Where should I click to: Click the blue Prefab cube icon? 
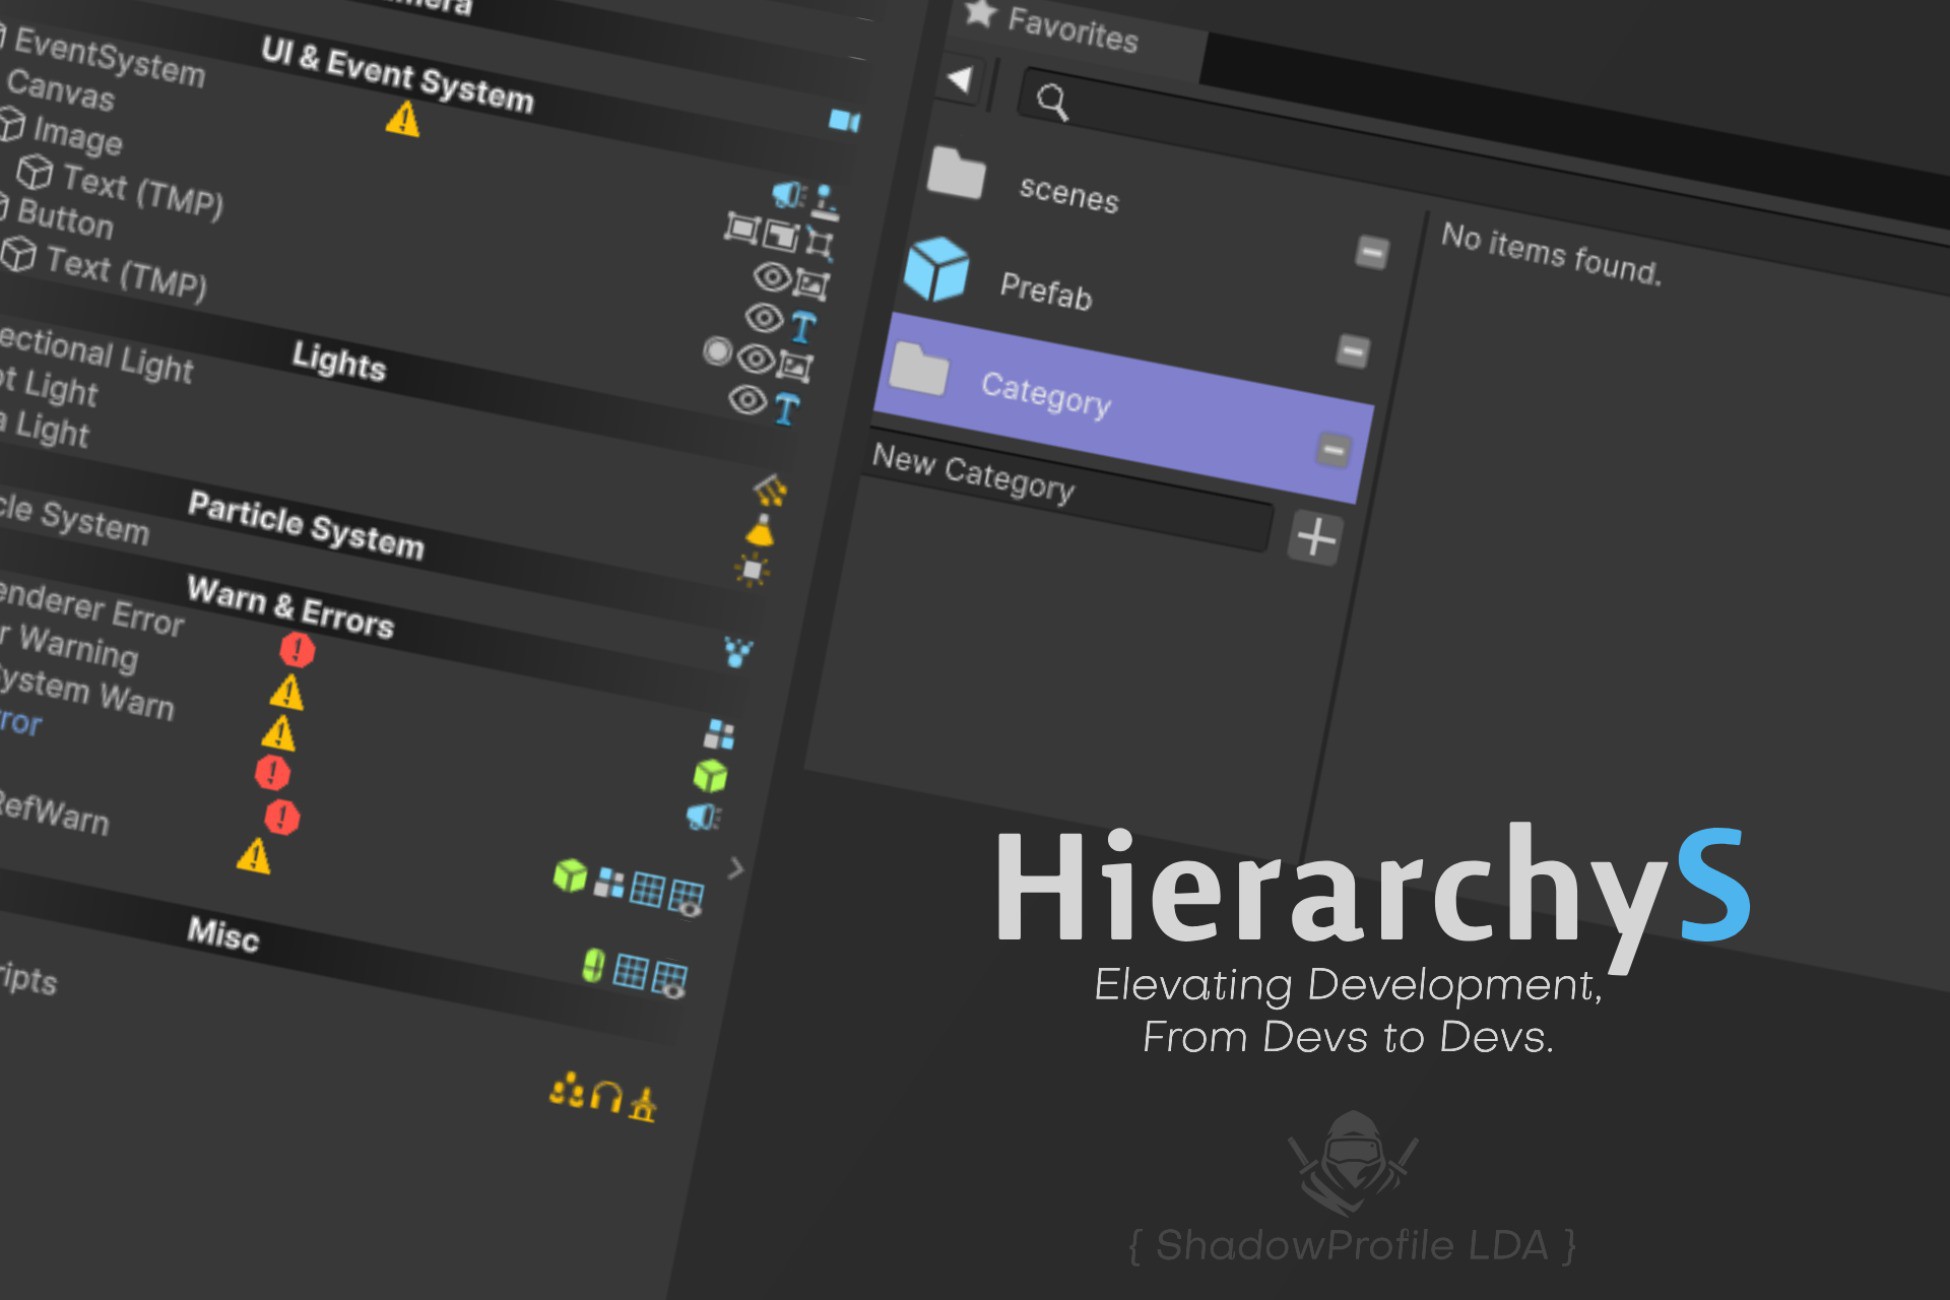click(937, 270)
